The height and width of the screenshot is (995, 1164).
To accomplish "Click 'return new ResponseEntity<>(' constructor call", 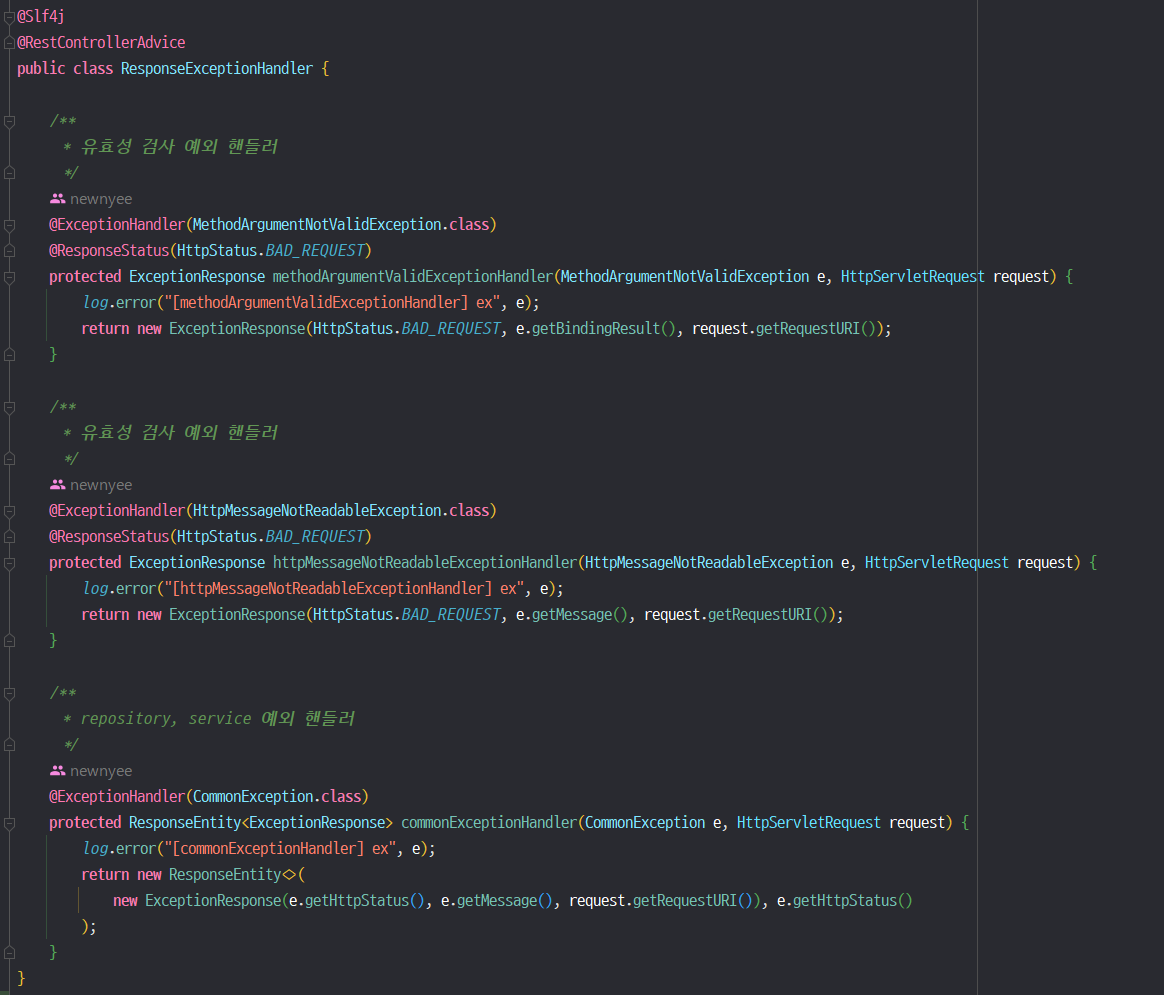I will (193, 874).
